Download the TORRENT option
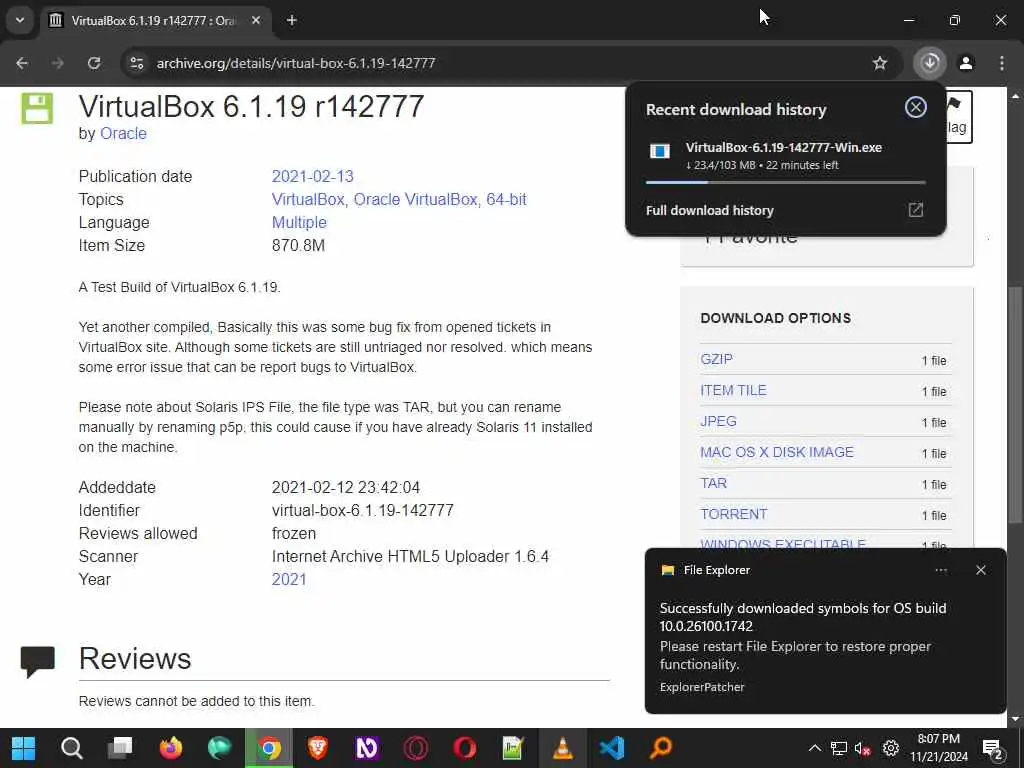This screenshot has height=768, width=1024. click(733, 514)
